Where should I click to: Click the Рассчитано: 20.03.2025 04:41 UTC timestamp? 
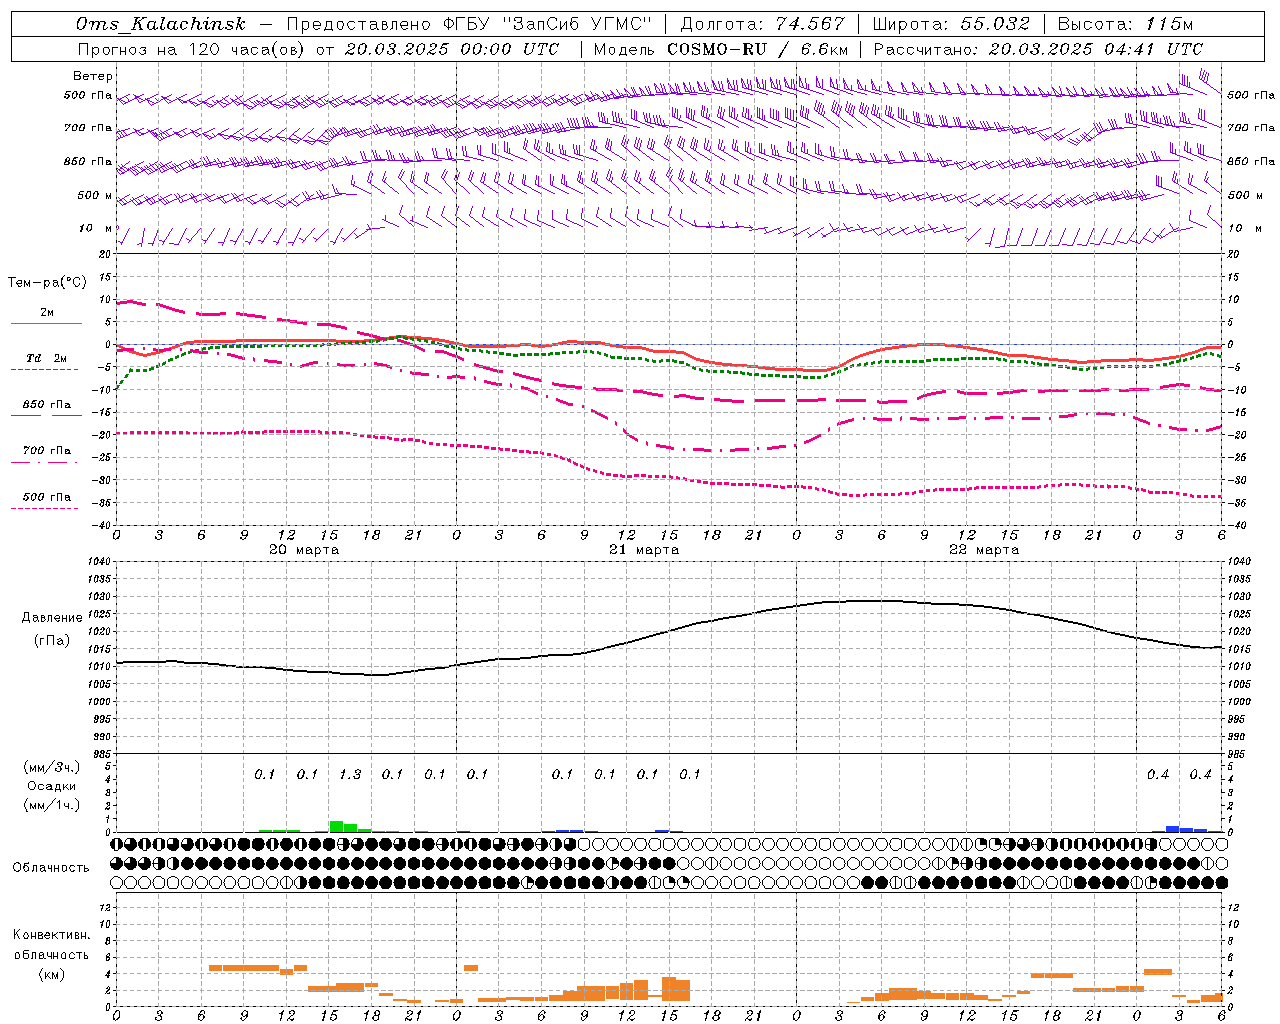(1038, 49)
